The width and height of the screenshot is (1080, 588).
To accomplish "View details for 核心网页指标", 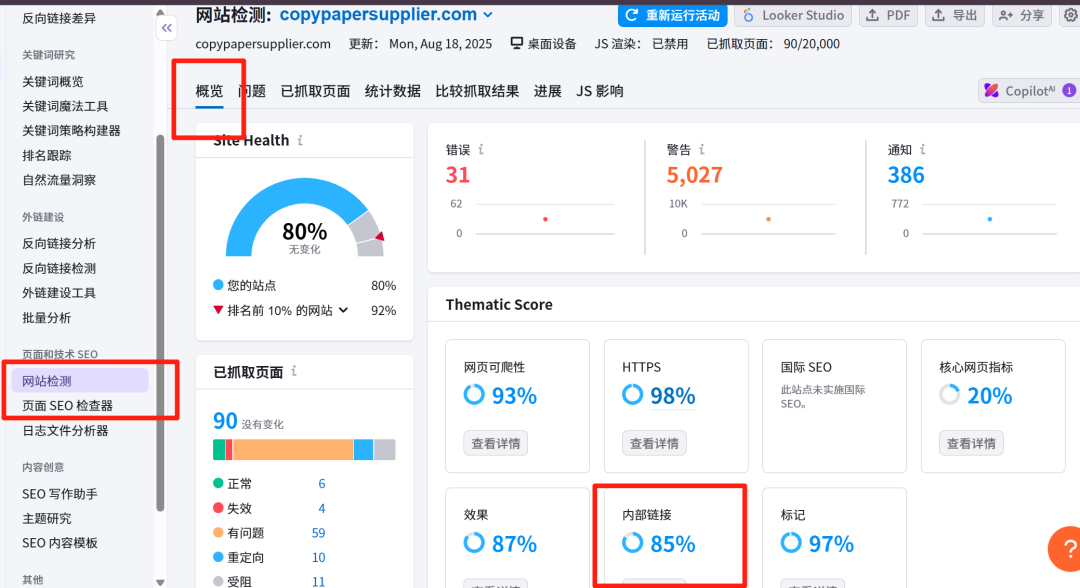I will [971, 443].
